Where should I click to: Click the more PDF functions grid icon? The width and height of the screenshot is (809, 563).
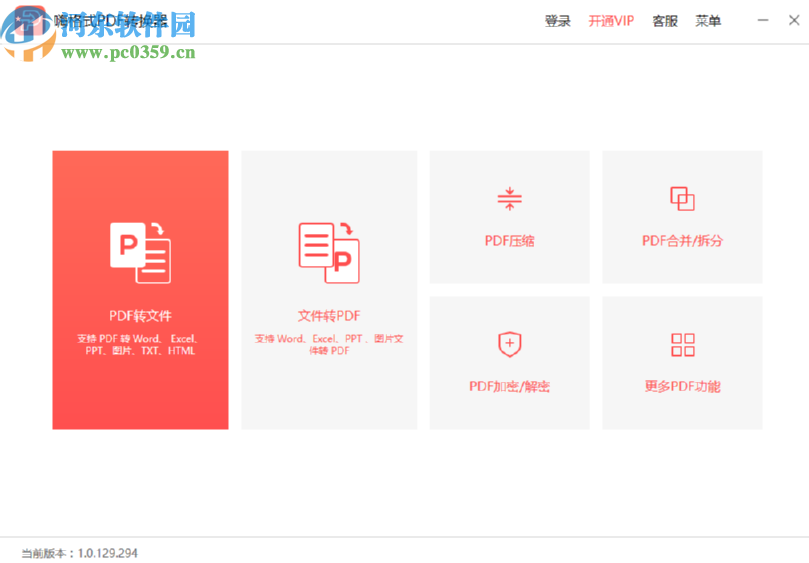click(x=683, y=344)
